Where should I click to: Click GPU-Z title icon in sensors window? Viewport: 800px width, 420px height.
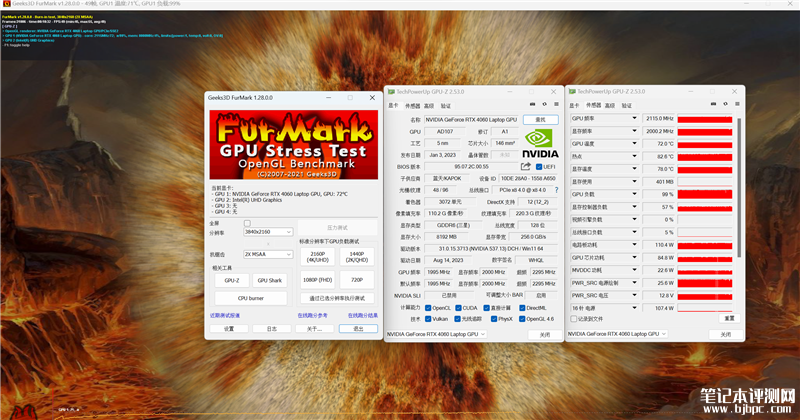[572, 91]
